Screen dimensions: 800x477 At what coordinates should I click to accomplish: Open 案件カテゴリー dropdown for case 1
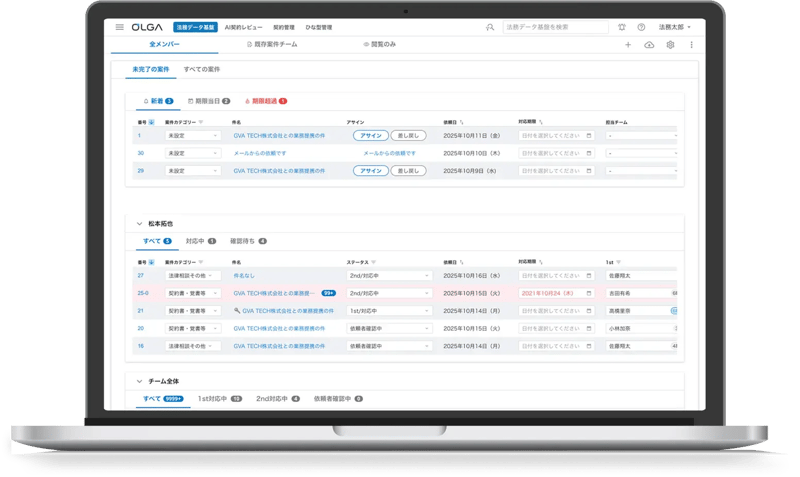pyautogui.click(x=193, y=135)
